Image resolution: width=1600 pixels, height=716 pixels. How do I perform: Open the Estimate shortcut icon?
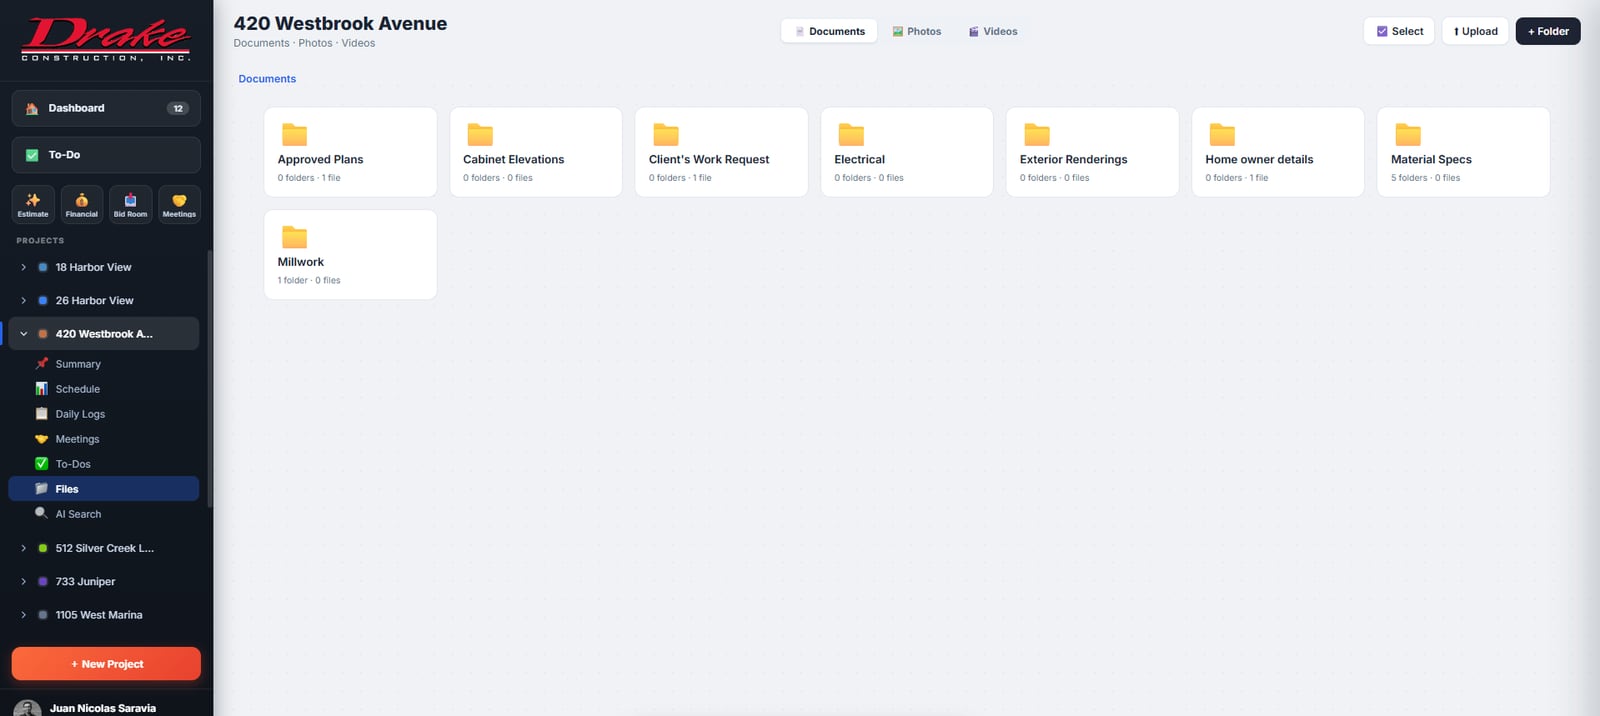[x=33, y=204]
